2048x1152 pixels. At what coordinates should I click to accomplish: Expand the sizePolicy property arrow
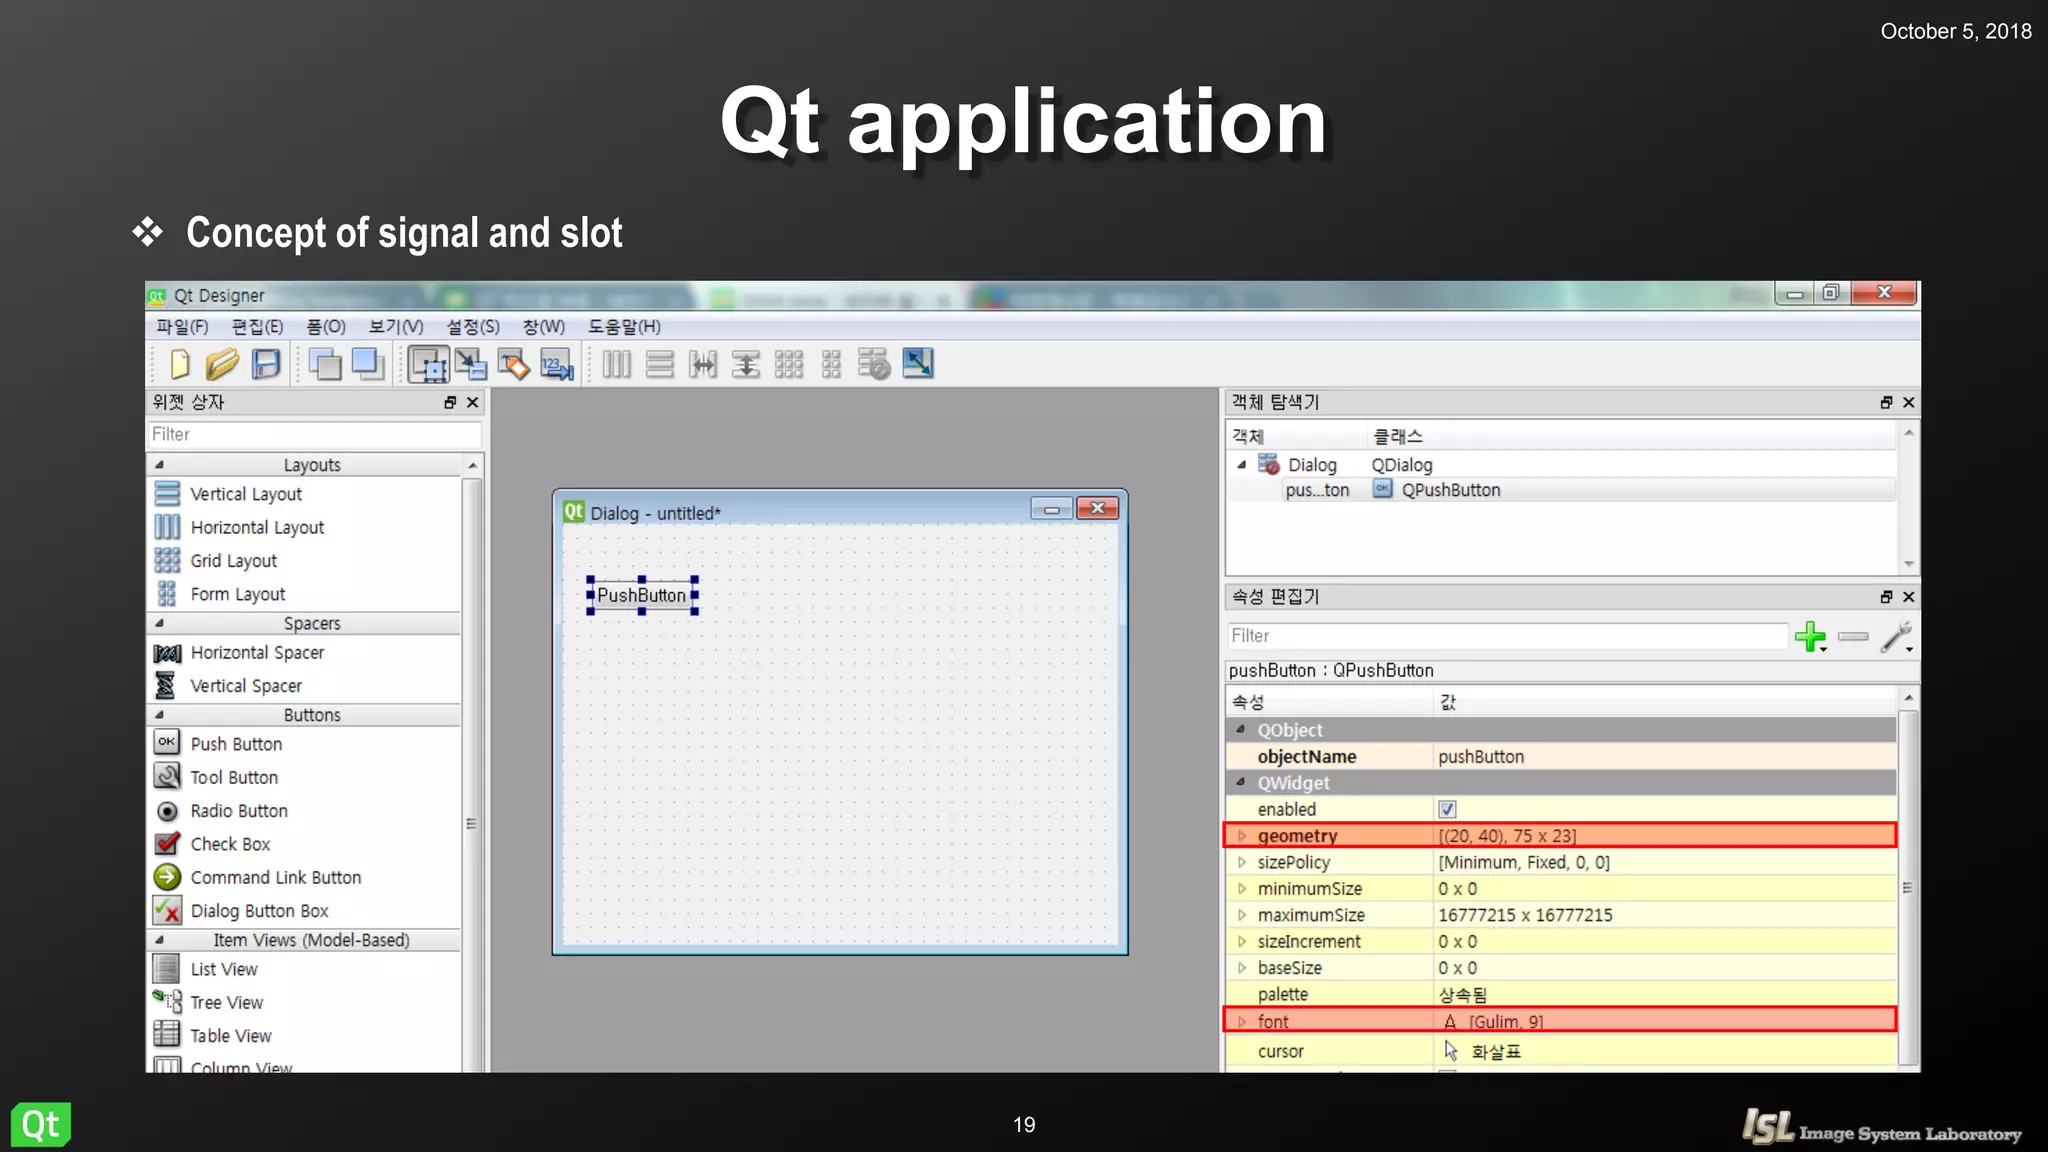(1242, 862)
